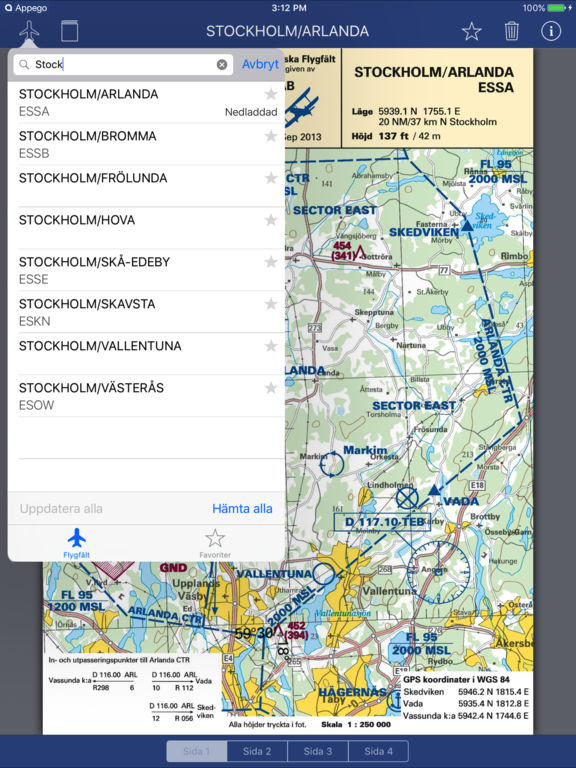Clear the search field text
The image size is (576, 768).
click(222, 65)
